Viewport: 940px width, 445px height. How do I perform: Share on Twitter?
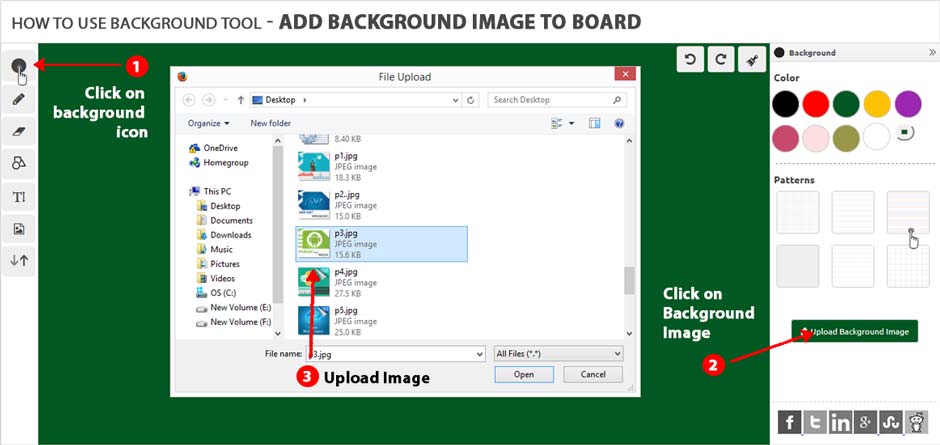click(815, 422)
